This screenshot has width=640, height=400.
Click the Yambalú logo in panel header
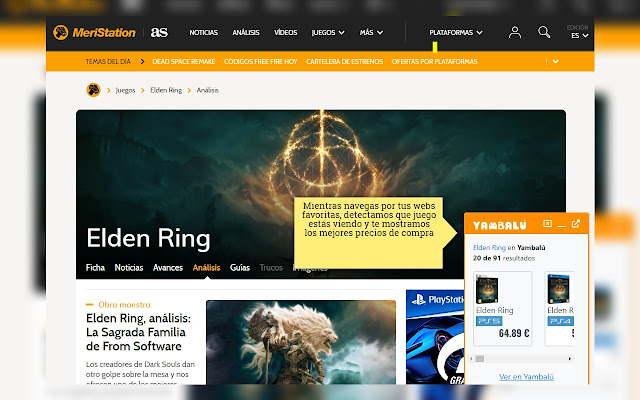pyautogui.click(x=500, y=225)
